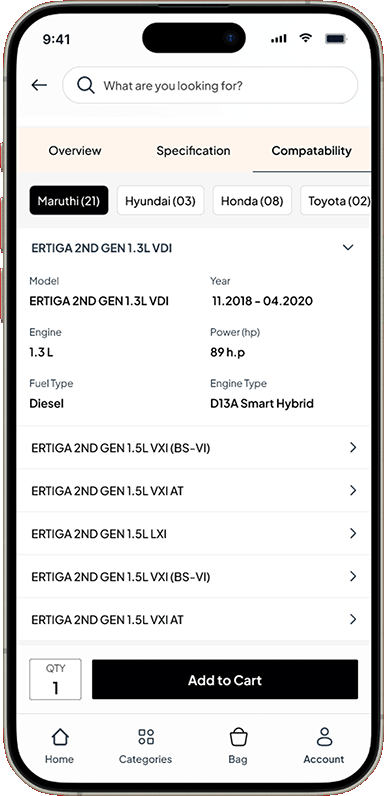Screen dimensions: 384x796
Task: Click the search magnifier icon
Action: coord(86,85)
